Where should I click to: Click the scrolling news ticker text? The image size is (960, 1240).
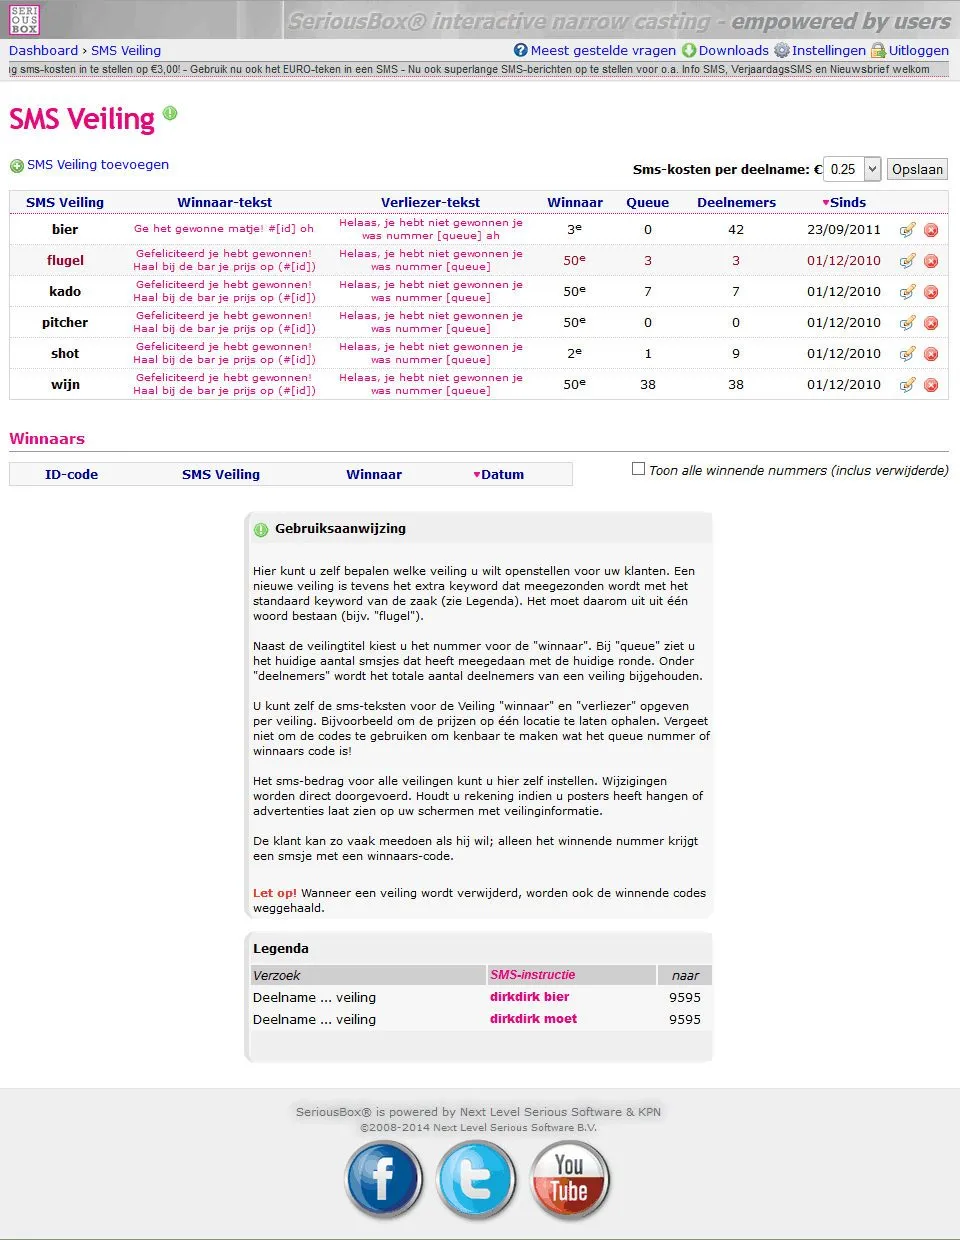(x=470, y=69)
